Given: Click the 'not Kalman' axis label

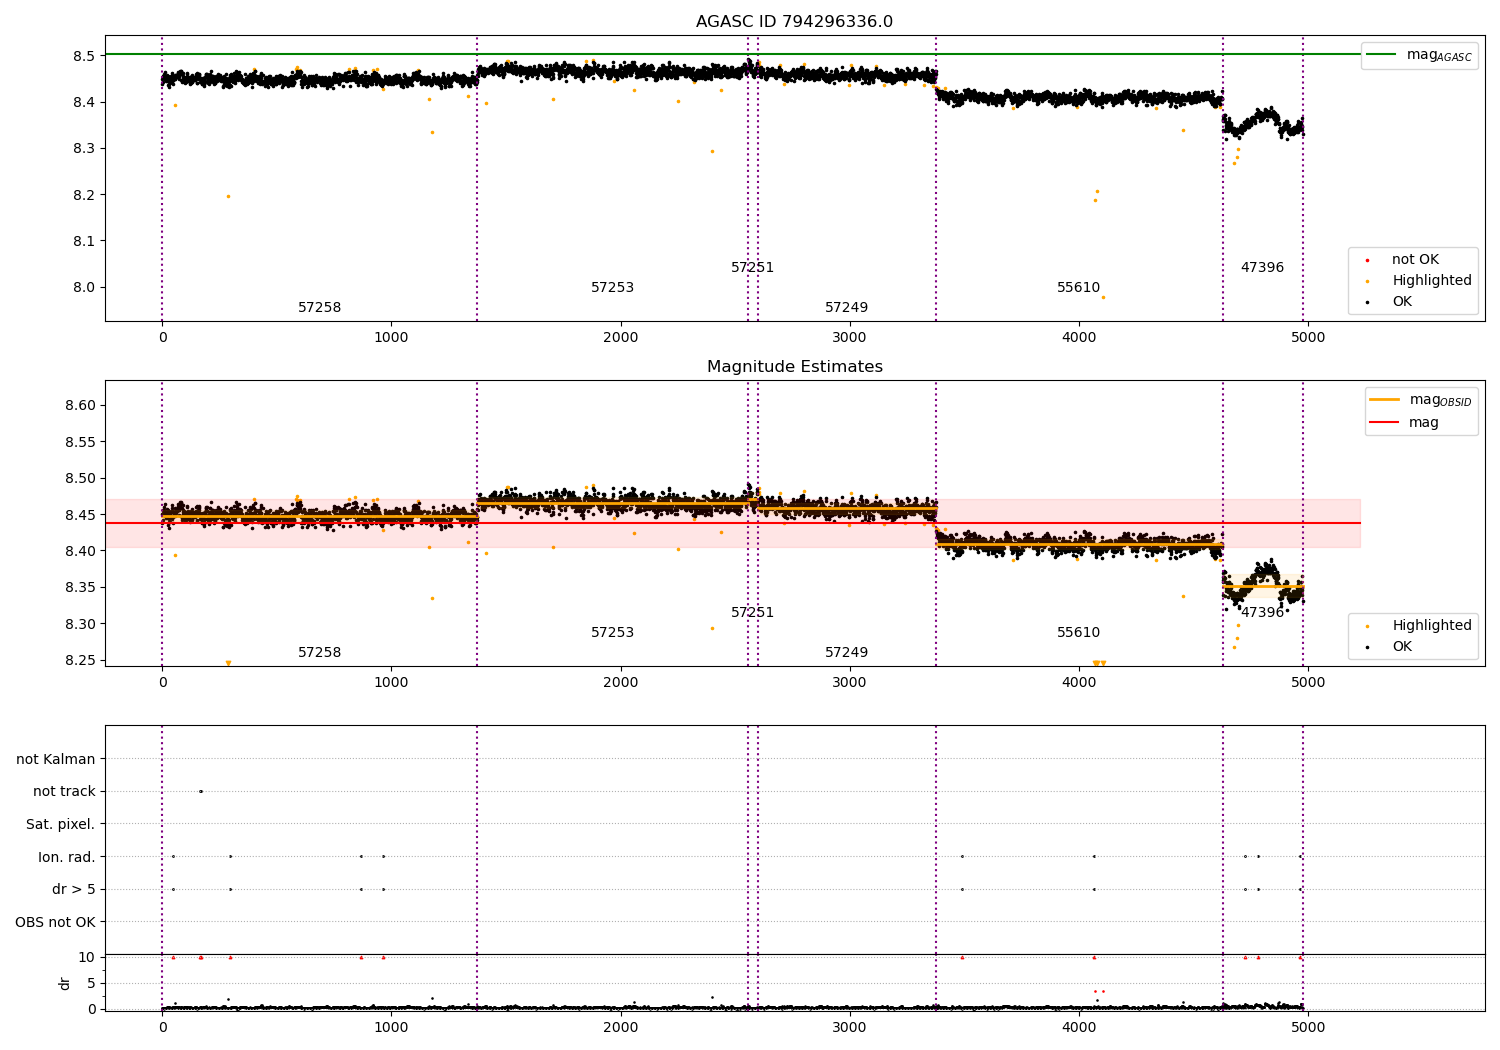Looking at the screenshot, I should (56, 760).
